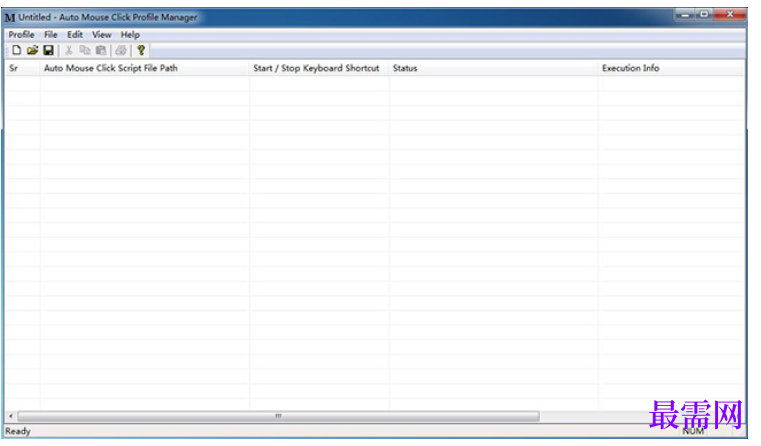
Task: Click the Ready status bar text
Action: coord(18,431)
